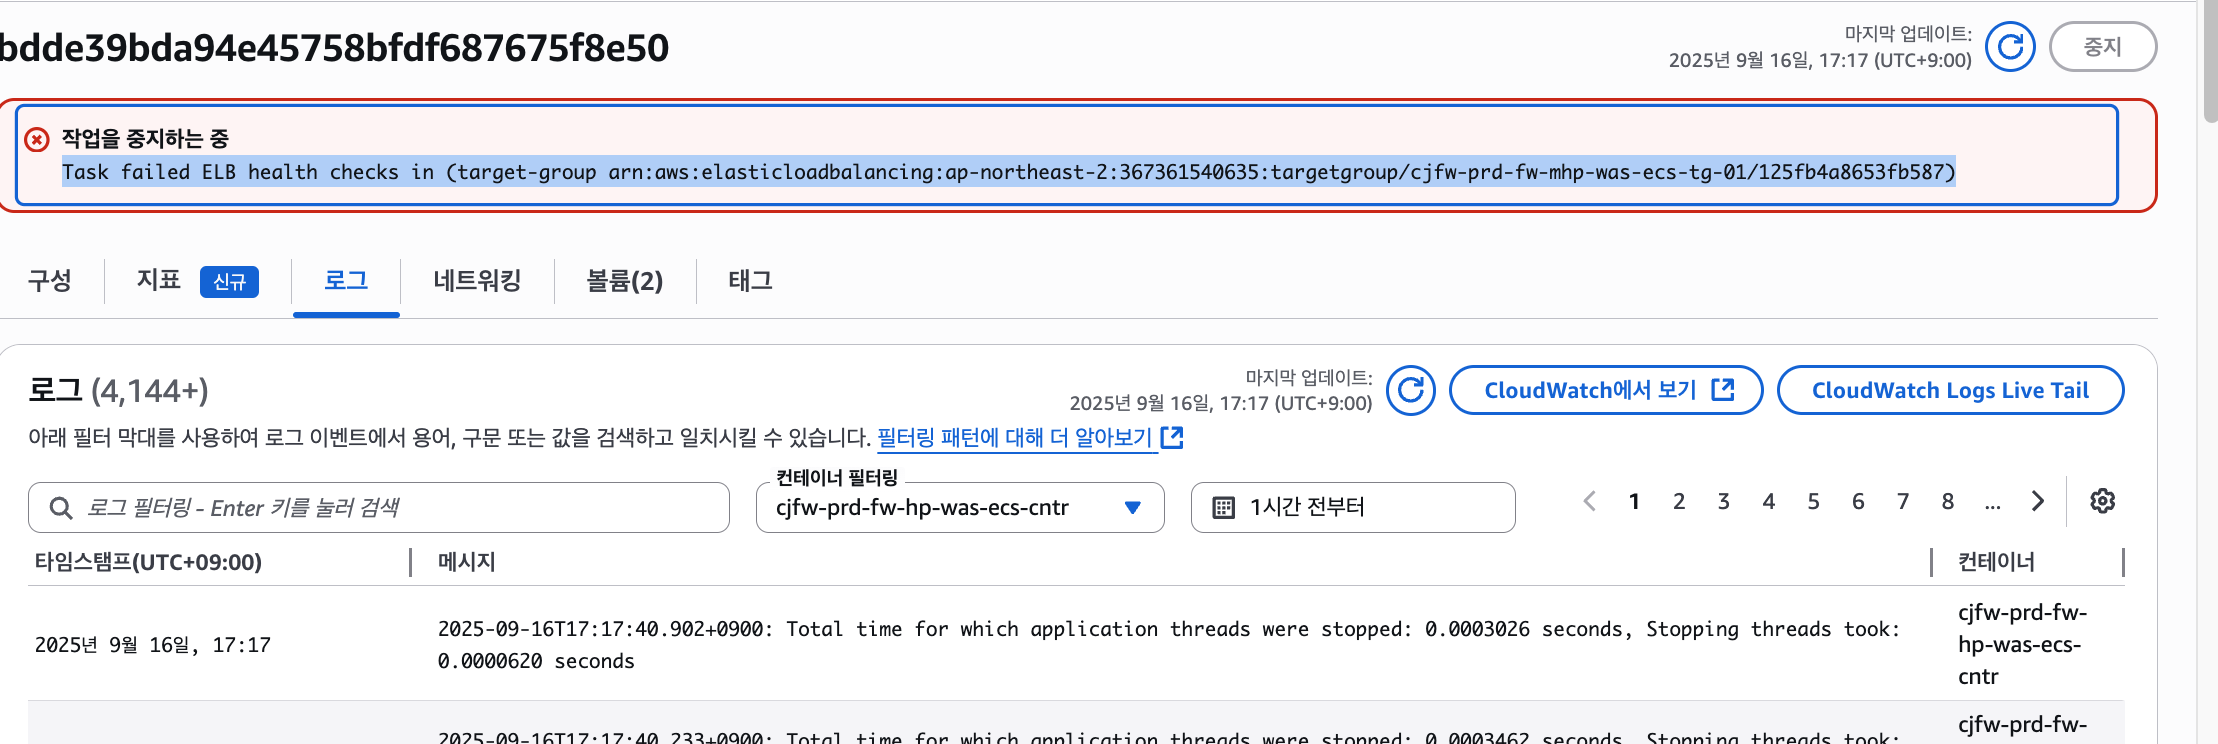Click the 신규 badge beside 지표
This screenshot has width=2218, height=744.
tap(229, 282)
